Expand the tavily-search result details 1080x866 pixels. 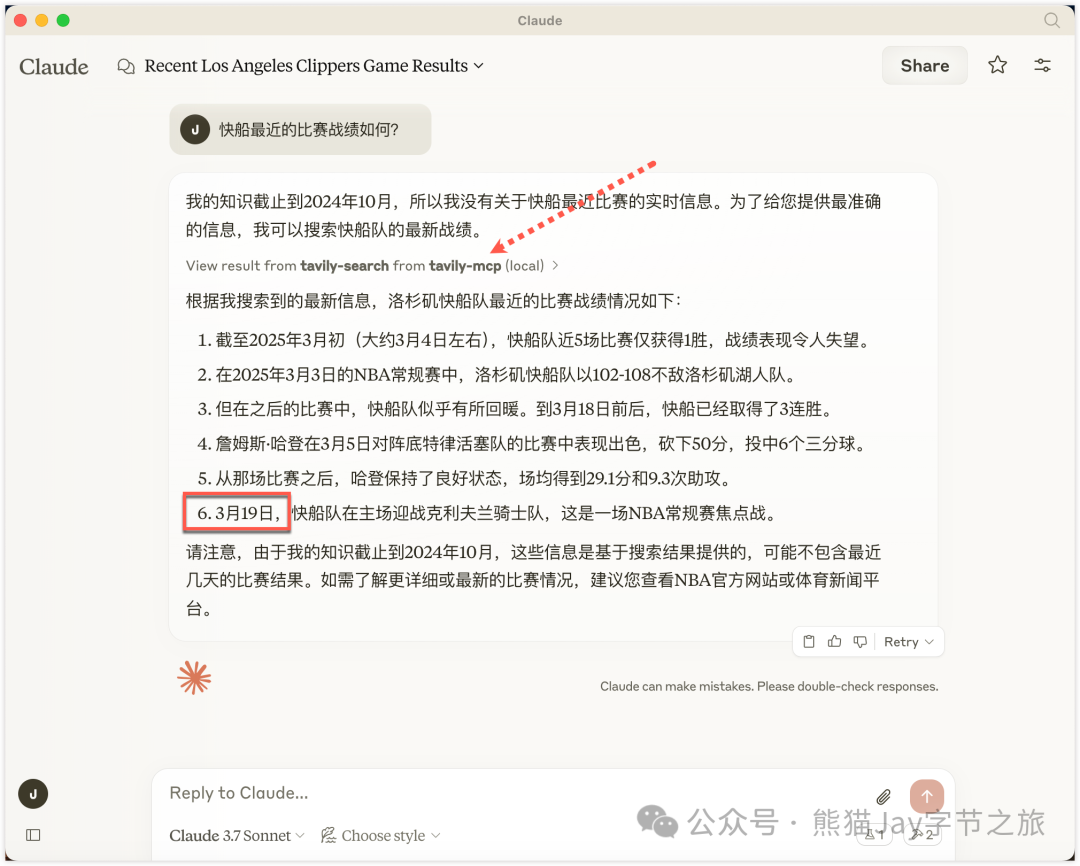click(x=371, y=265)
